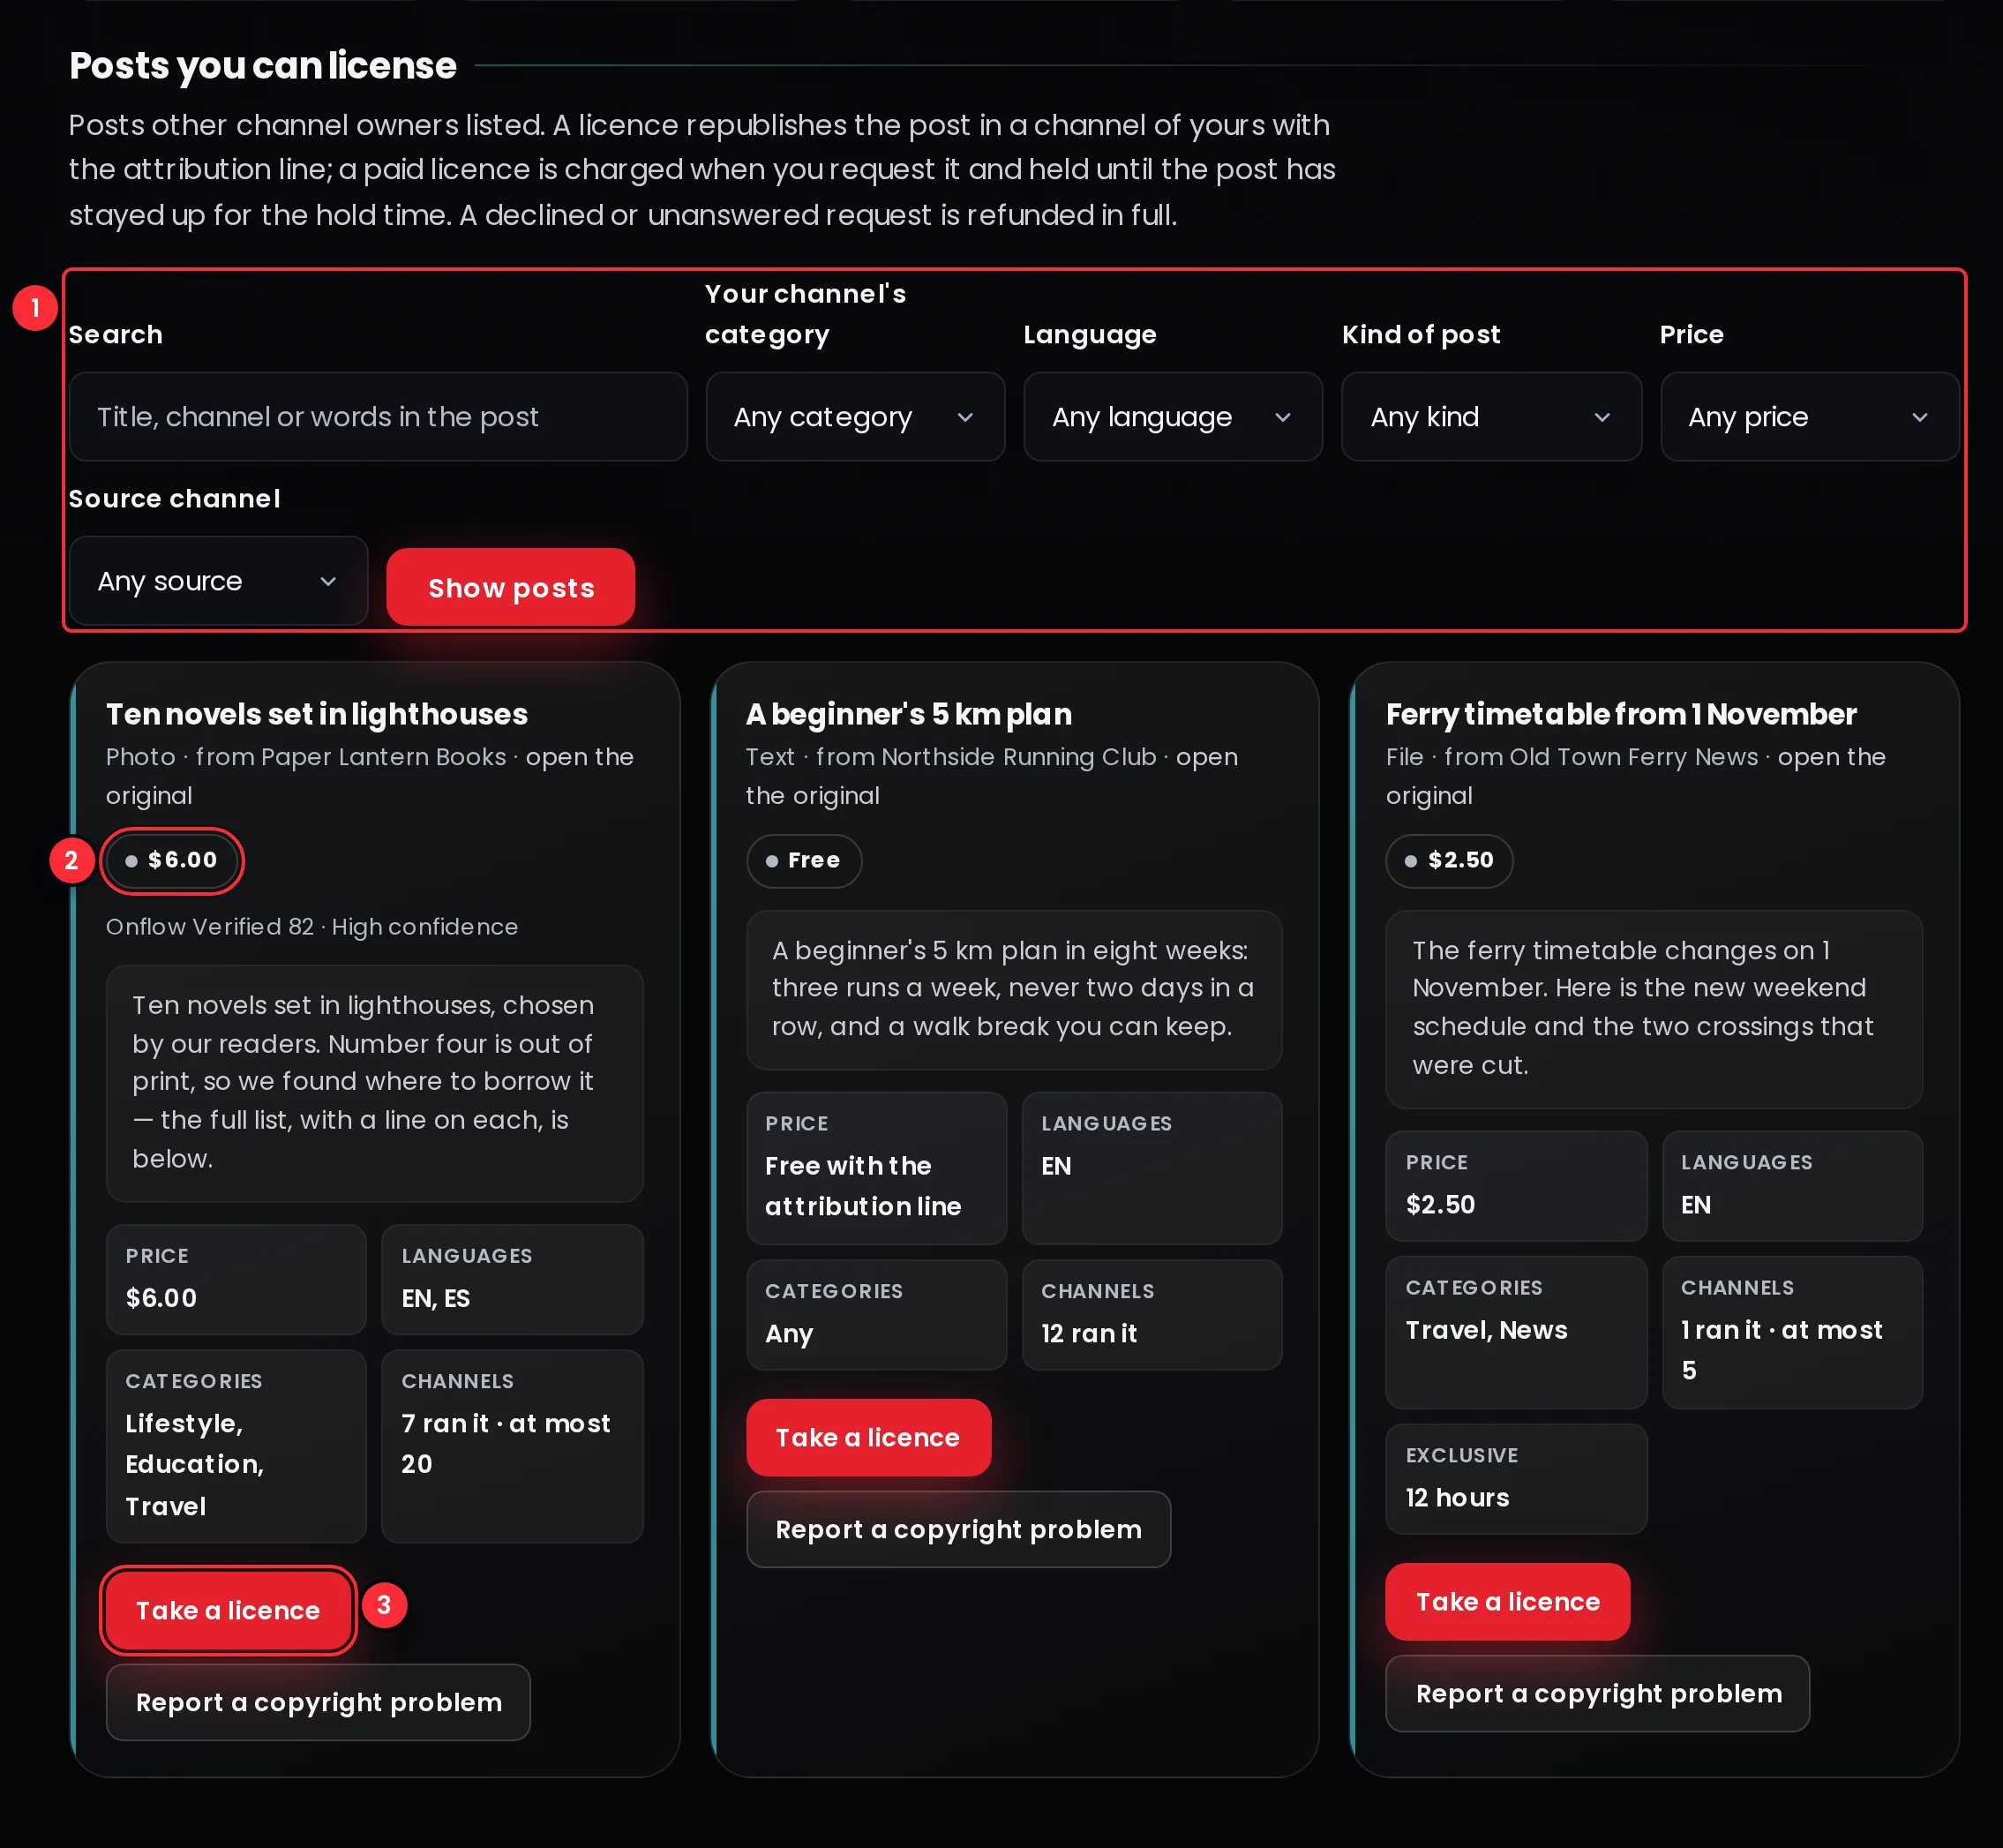Click the 12 ran it channels value
Viewport: 2003px width, 1848px height.
[1089, 1333]
